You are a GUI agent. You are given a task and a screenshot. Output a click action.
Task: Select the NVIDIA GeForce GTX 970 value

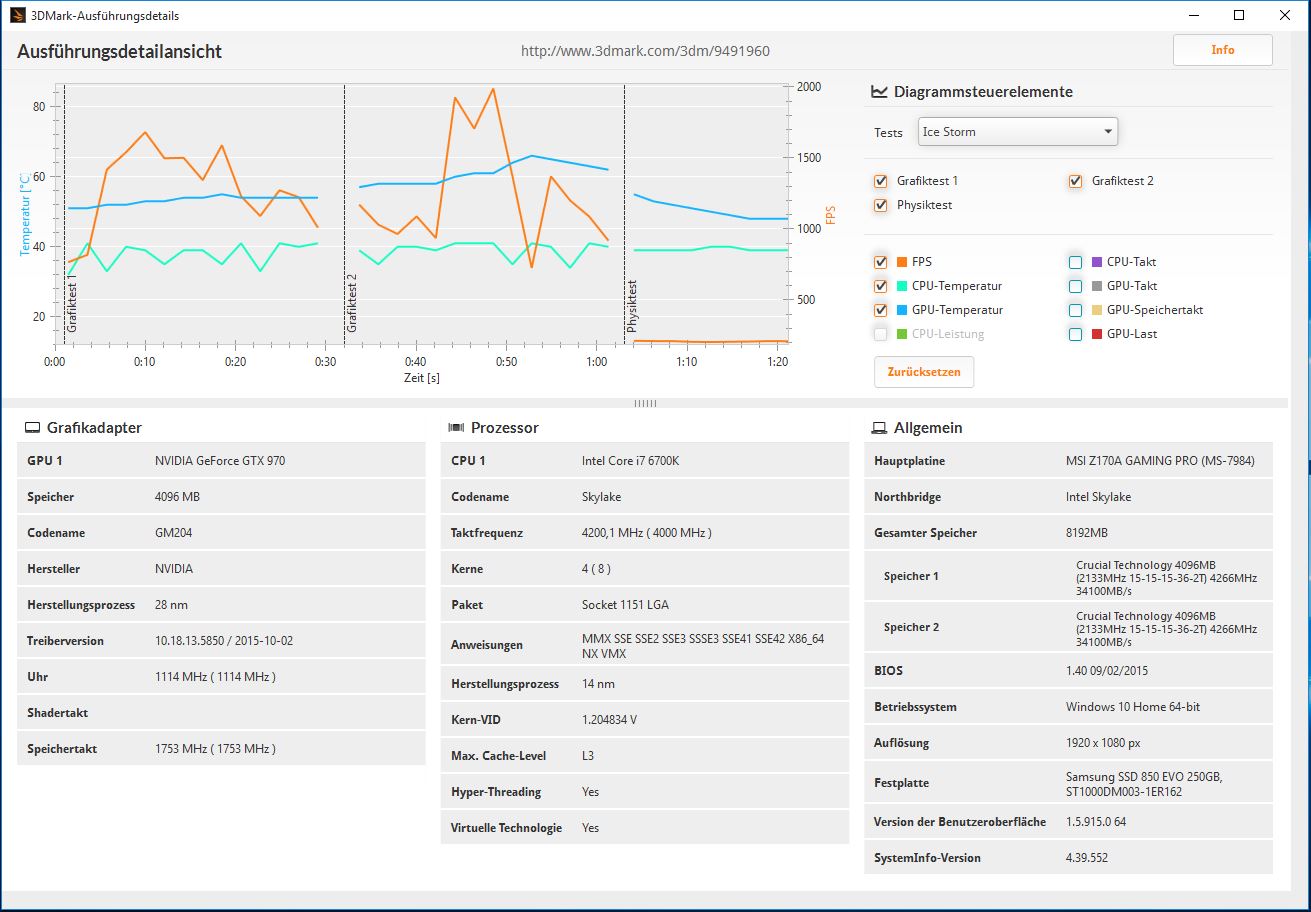pyautogui.click(x=220, y=461)
